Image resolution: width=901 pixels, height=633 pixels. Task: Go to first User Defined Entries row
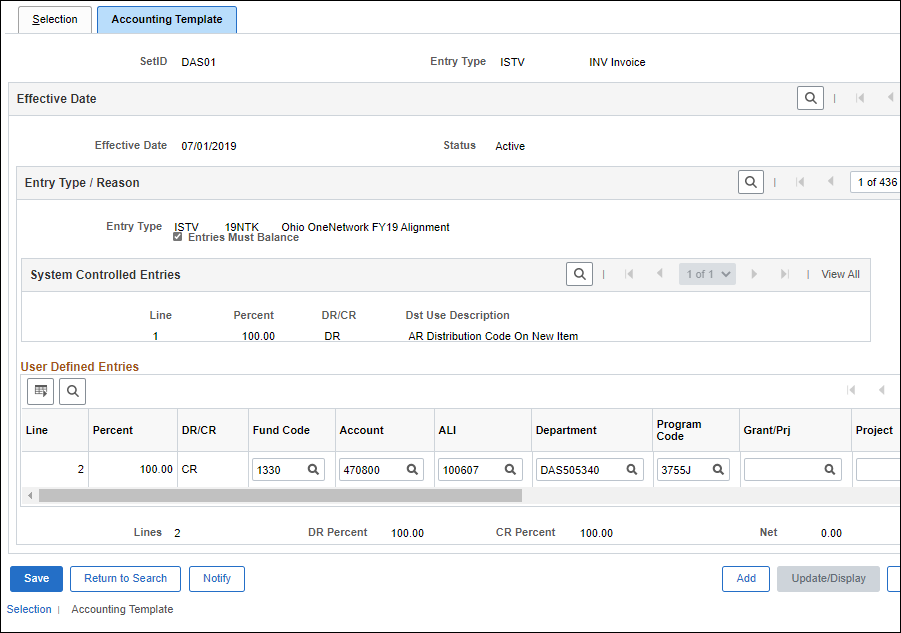coord(851,390)
